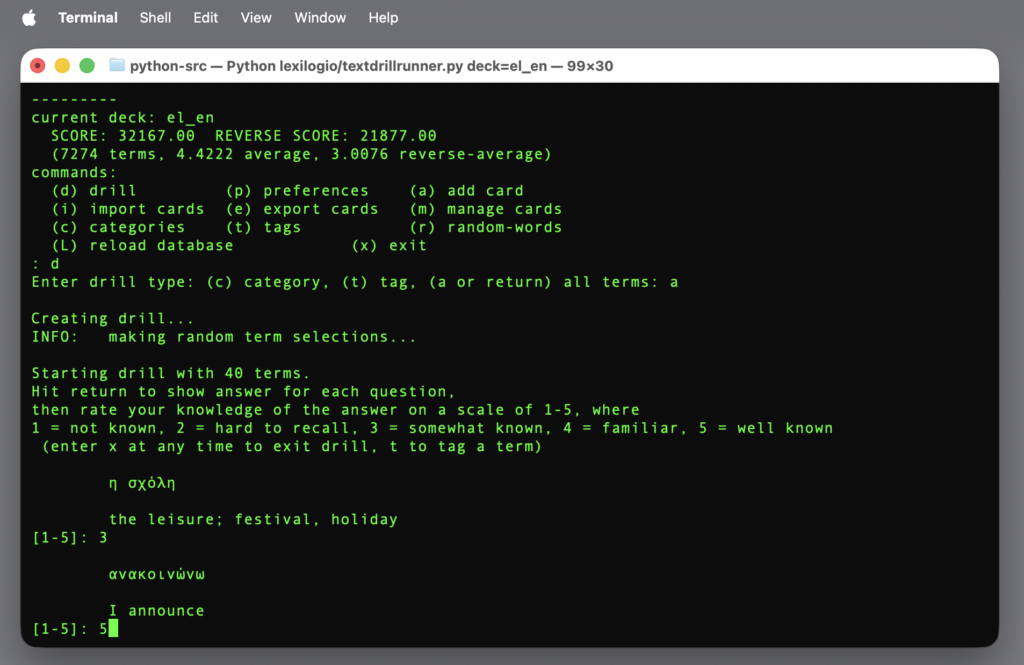The width and height of the screenshot is (1024, 665).
Task: Click the 'Creating drill...' line
Action: [113, 319]
